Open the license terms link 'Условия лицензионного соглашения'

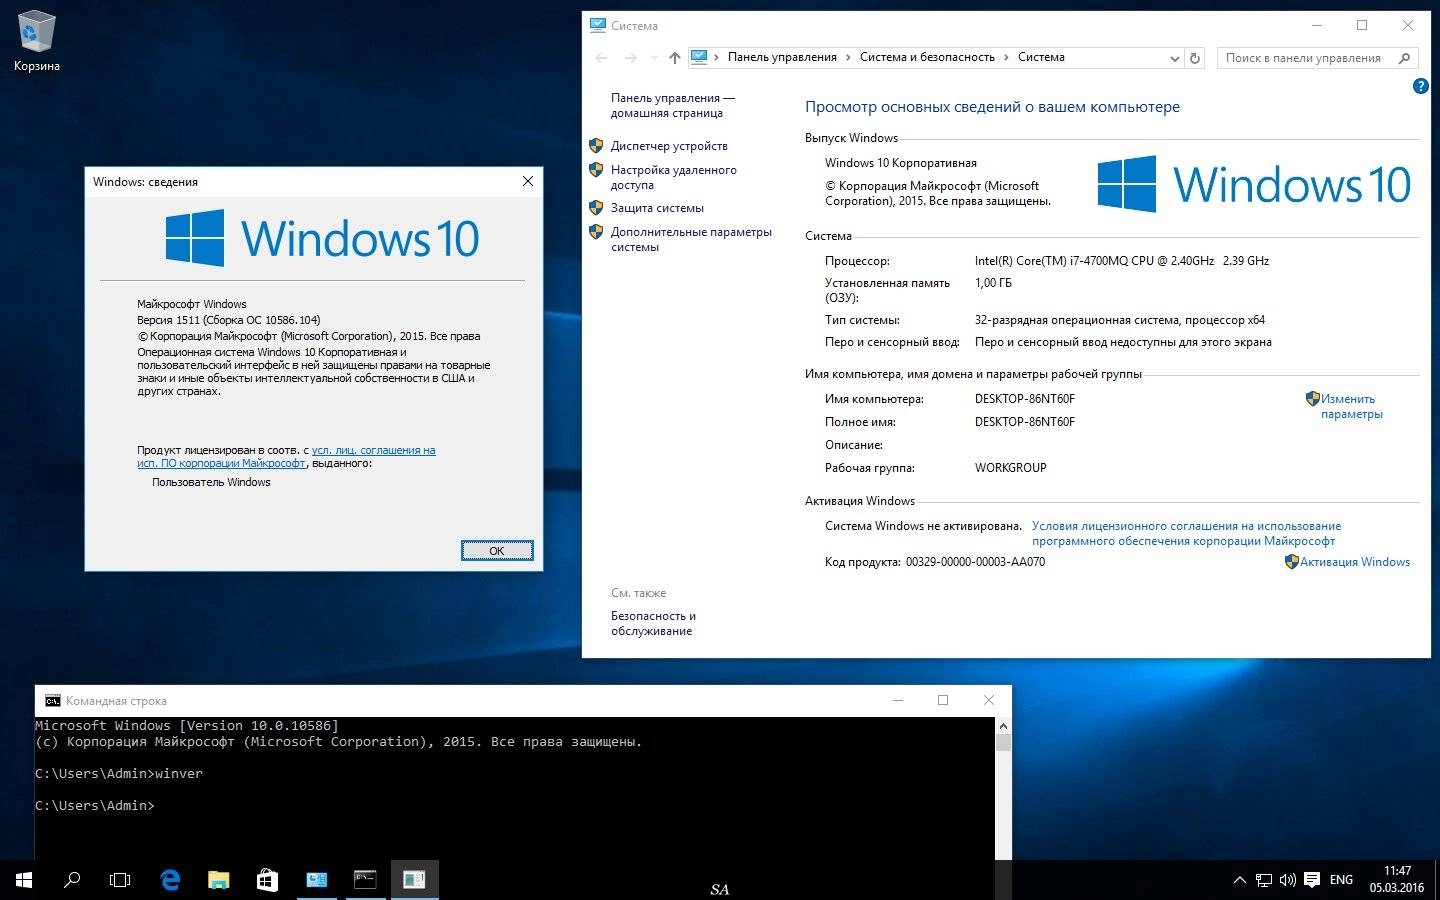(x=1186, y=533)
